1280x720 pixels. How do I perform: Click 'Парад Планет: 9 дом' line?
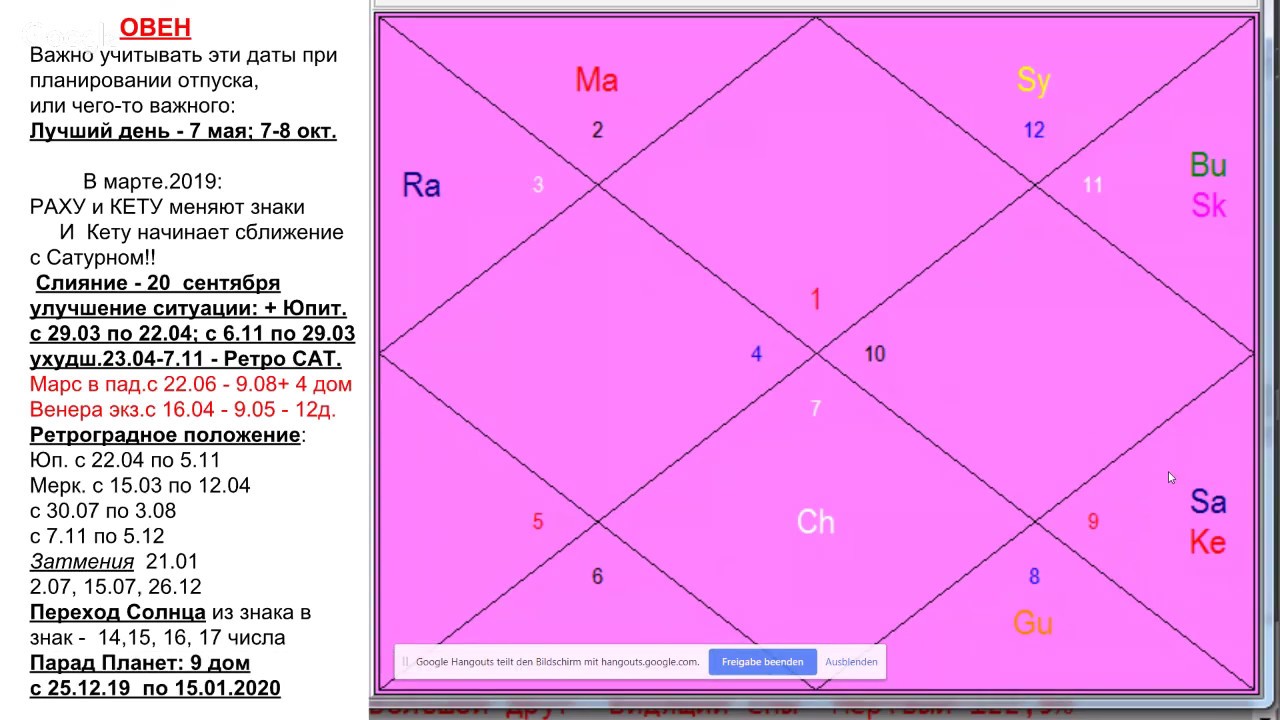[140, 663]
